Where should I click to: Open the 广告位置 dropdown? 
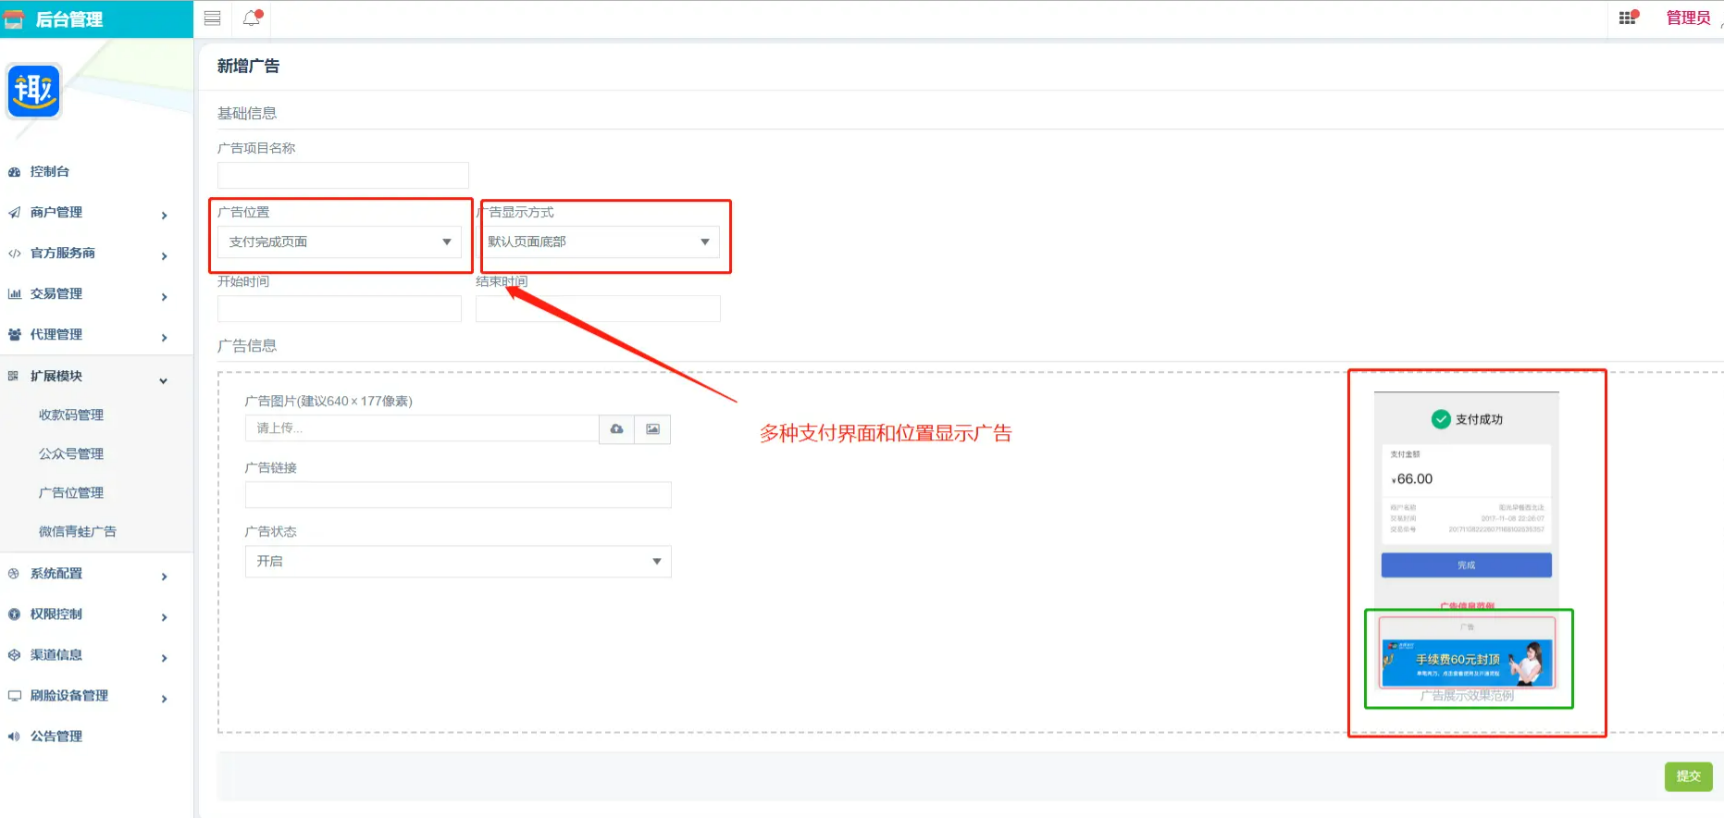[x=340, y=242]
